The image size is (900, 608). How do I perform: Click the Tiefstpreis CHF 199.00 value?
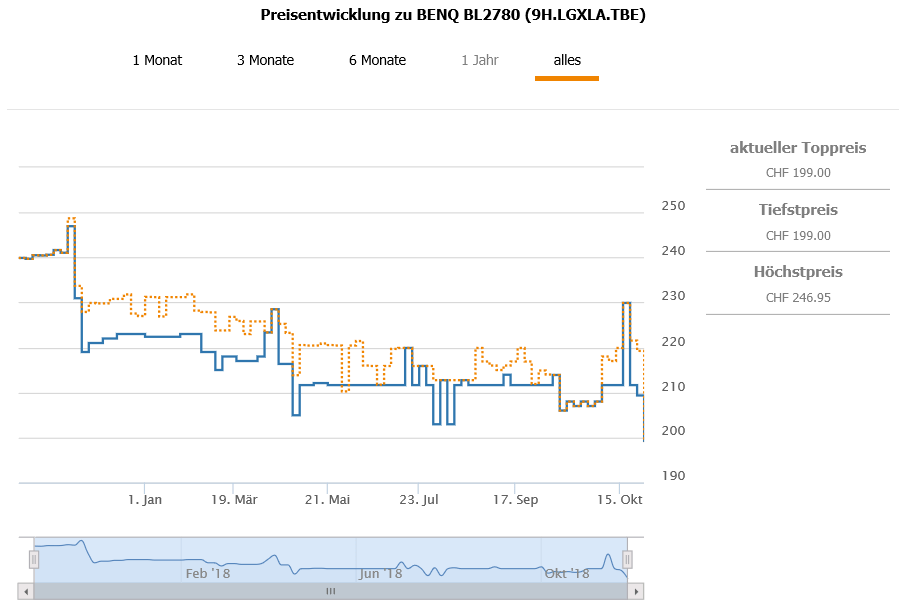click(x=798, y=236)
